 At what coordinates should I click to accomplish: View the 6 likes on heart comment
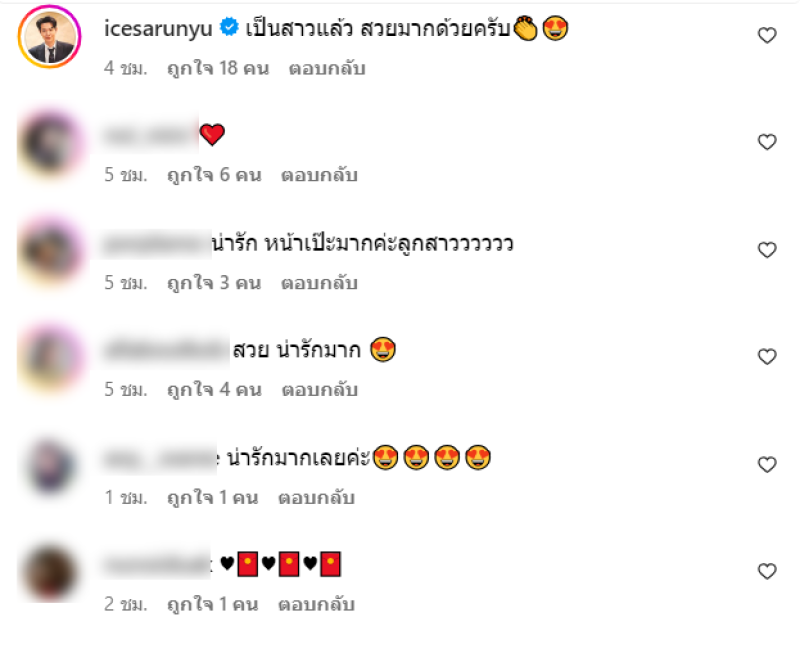click(214, 175)
